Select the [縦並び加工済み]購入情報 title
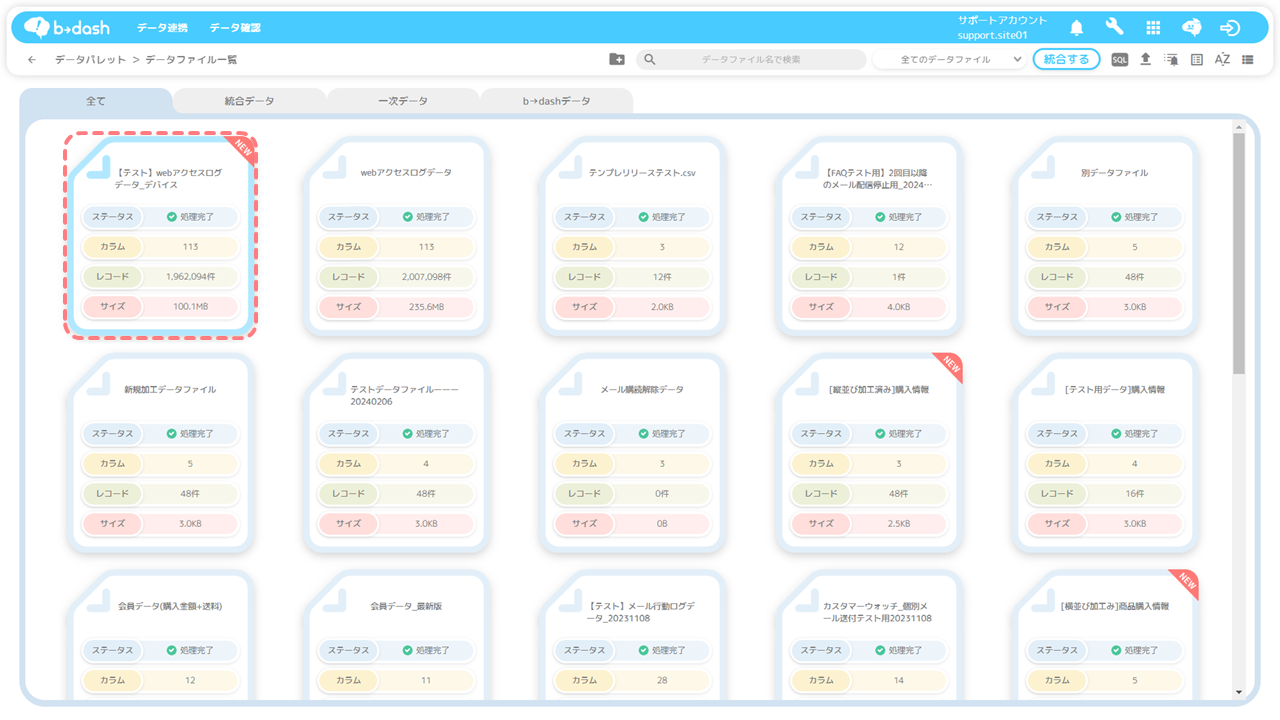The image size is (1280, 720). pos(879,390)
